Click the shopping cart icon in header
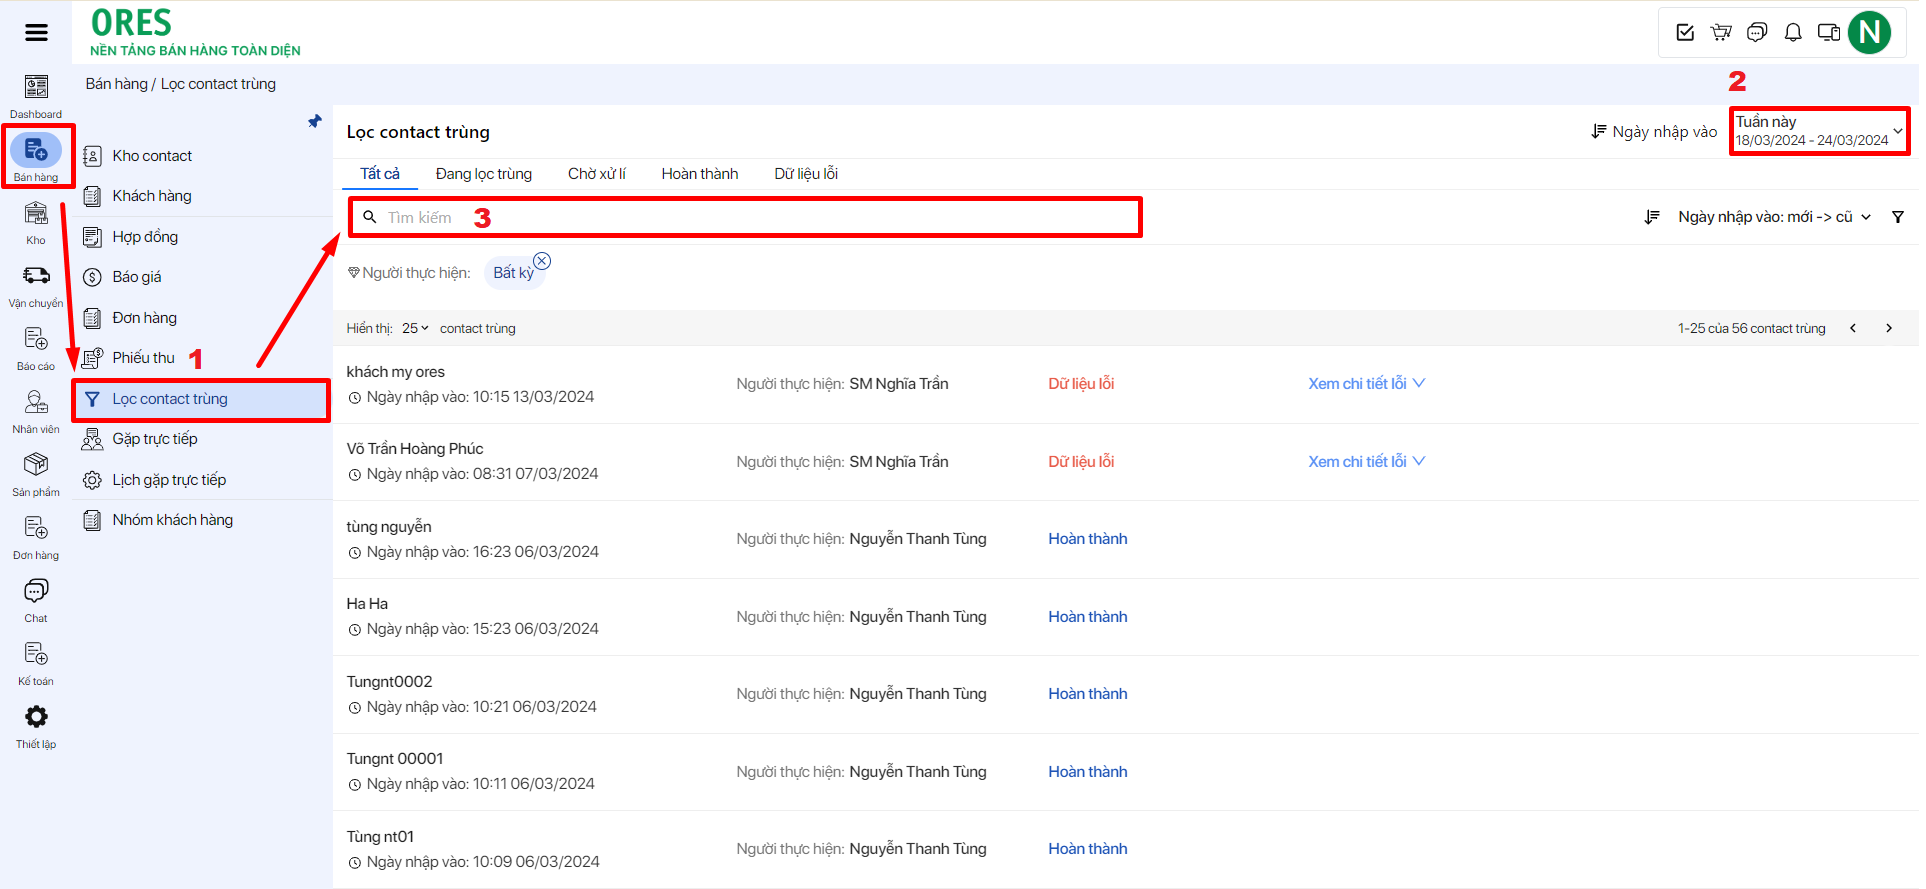The width and height of the screenshot is (1926, 889). 1721,33
